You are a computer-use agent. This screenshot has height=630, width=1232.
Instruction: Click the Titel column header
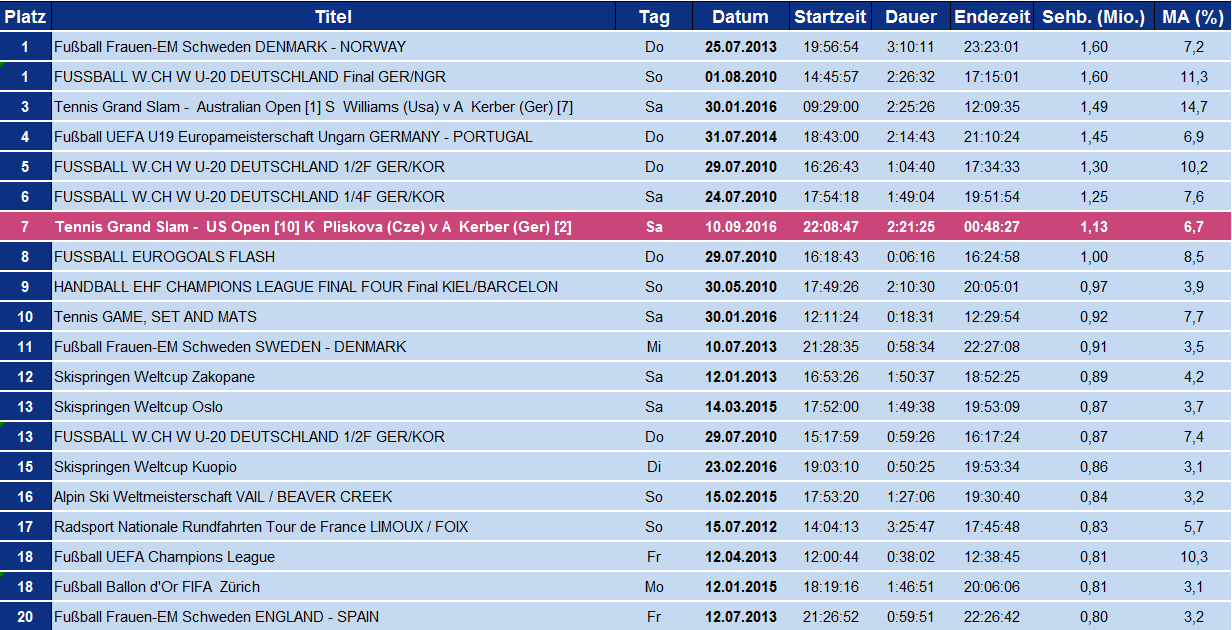(x=333, y=16)
